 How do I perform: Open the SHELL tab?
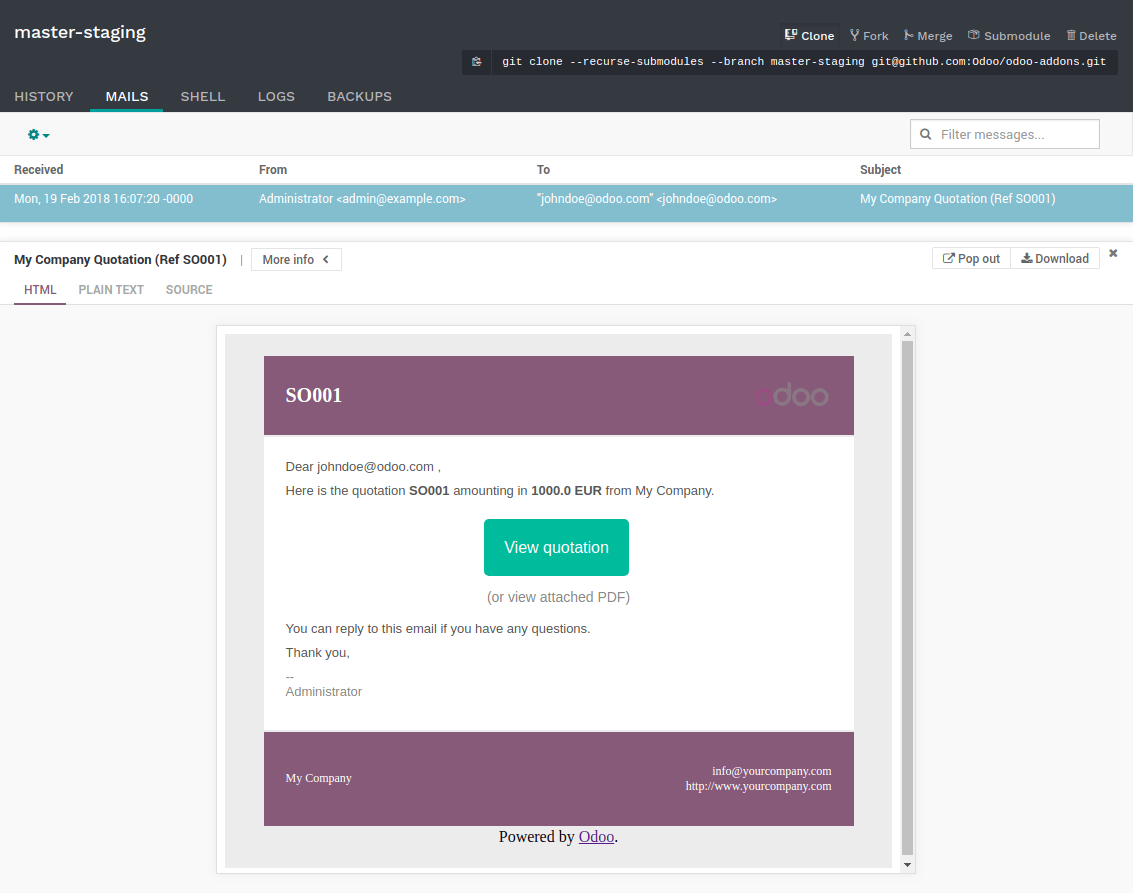tap(203, 96)
